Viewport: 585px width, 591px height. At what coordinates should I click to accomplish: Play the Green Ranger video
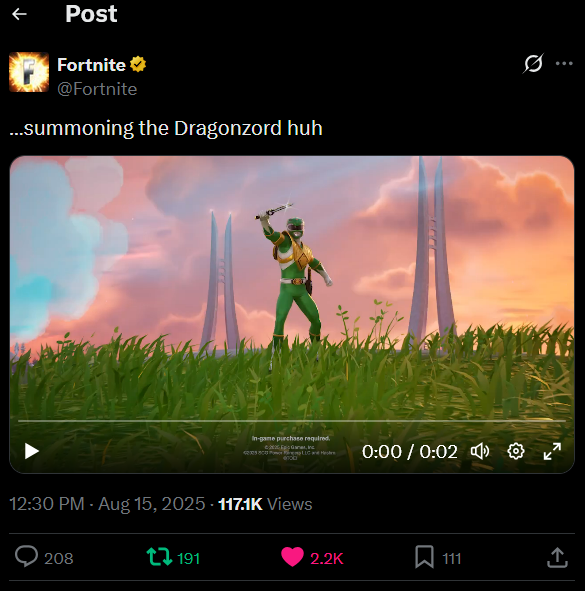[32, 451]
